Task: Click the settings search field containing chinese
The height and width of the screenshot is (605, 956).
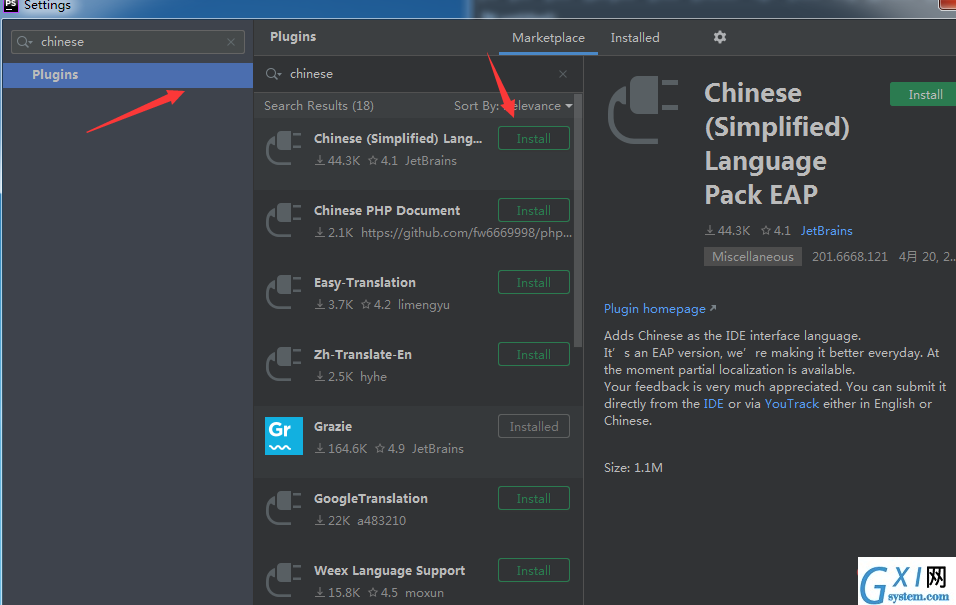Action: [128, 42]
